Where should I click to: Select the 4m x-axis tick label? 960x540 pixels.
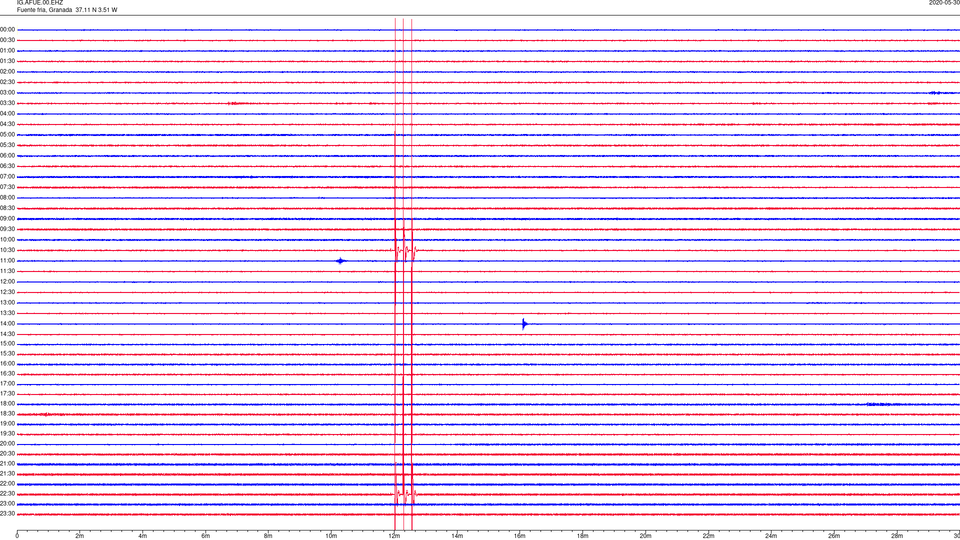coord(143,536)
